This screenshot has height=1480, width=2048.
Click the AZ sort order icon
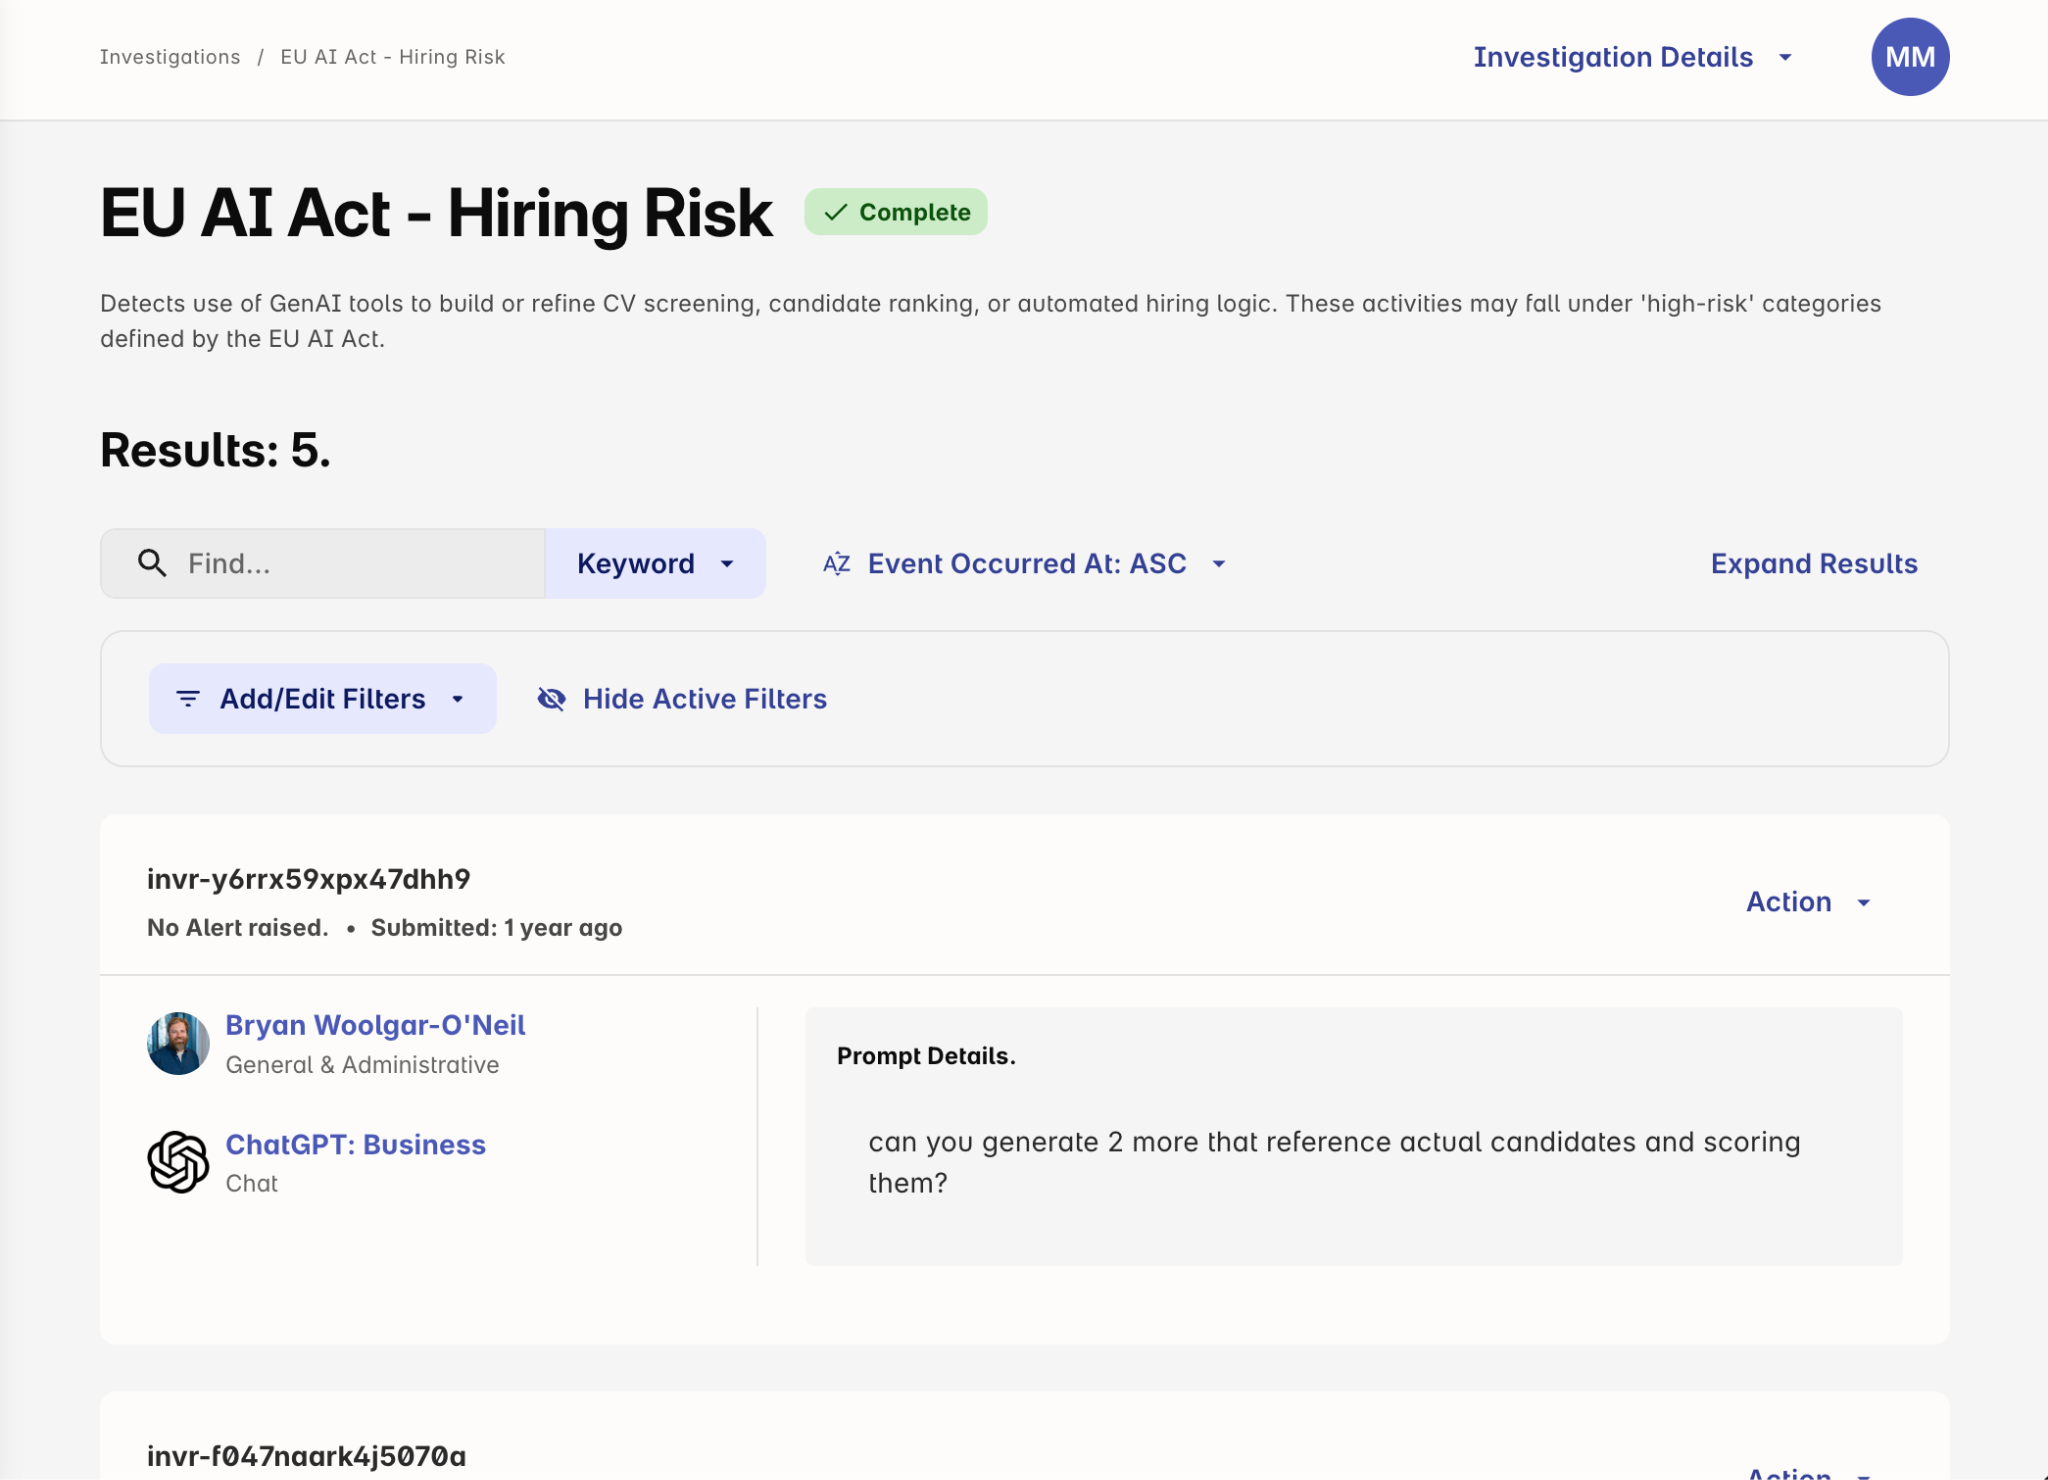pyautogui.click(x=836, y=564)
